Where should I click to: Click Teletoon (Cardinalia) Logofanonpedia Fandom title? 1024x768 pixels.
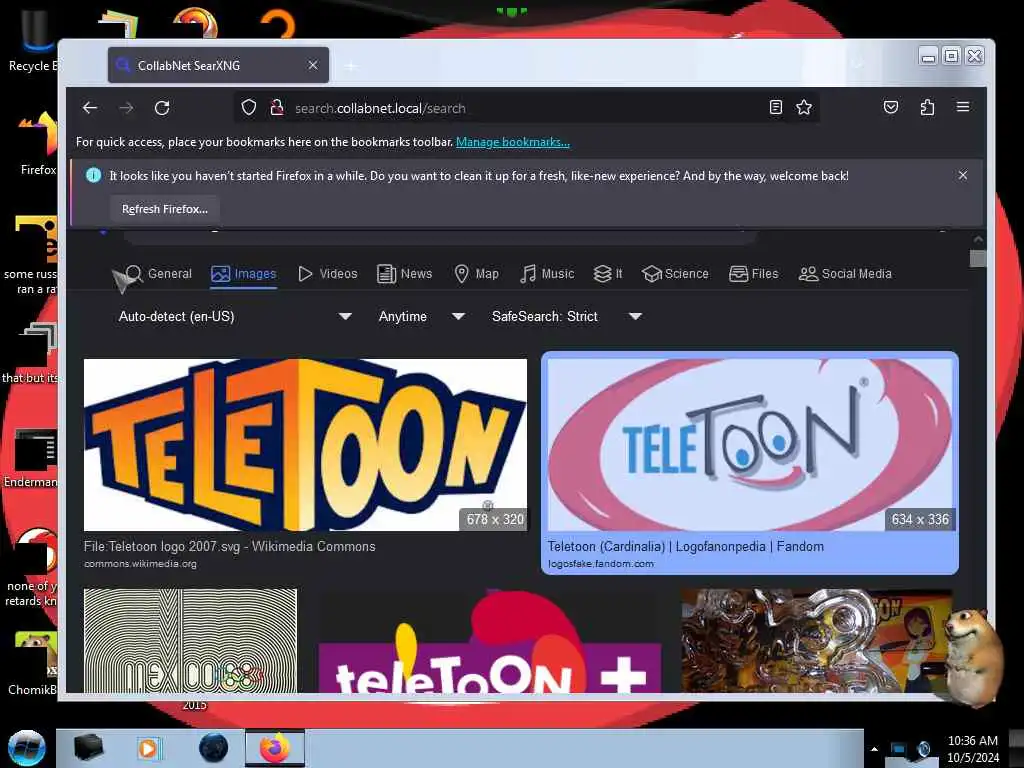(x=686, y=547)
